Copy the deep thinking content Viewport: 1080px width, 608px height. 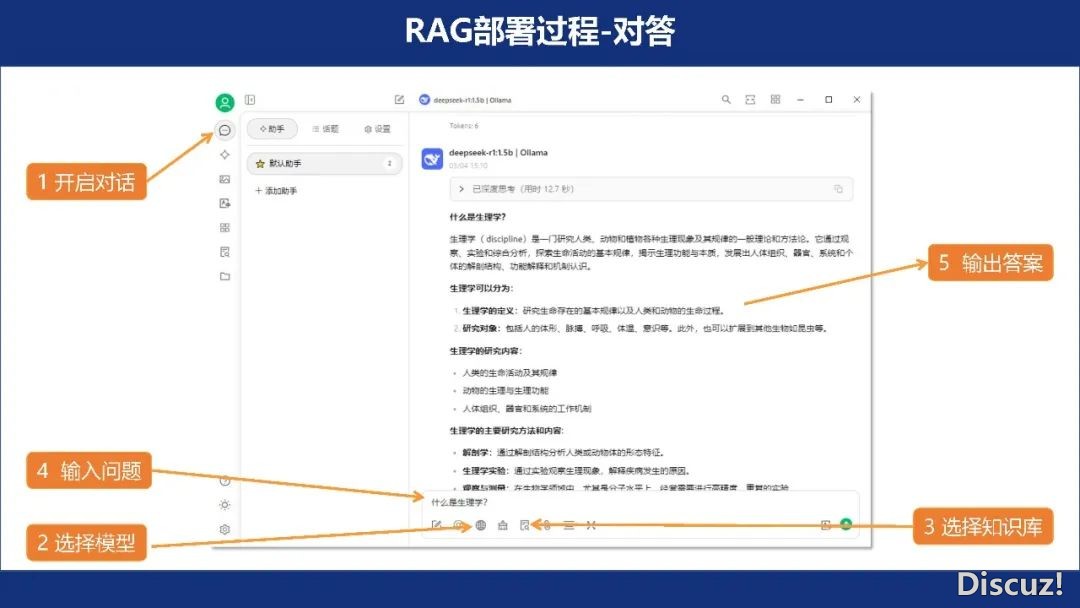(838, 189)
